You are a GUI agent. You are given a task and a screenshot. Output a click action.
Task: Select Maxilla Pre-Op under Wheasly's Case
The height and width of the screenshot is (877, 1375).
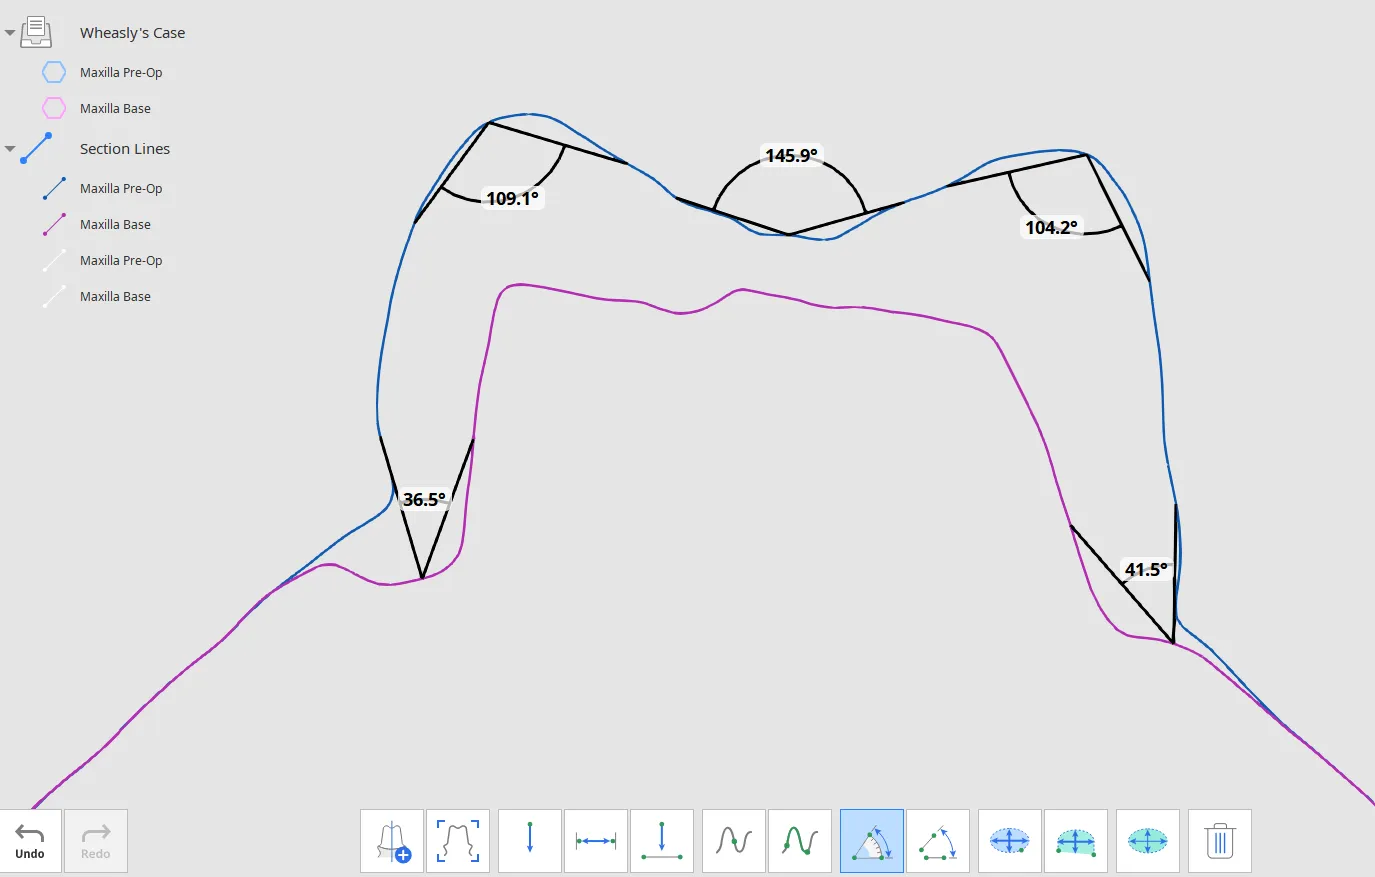[x=121, y=72]
